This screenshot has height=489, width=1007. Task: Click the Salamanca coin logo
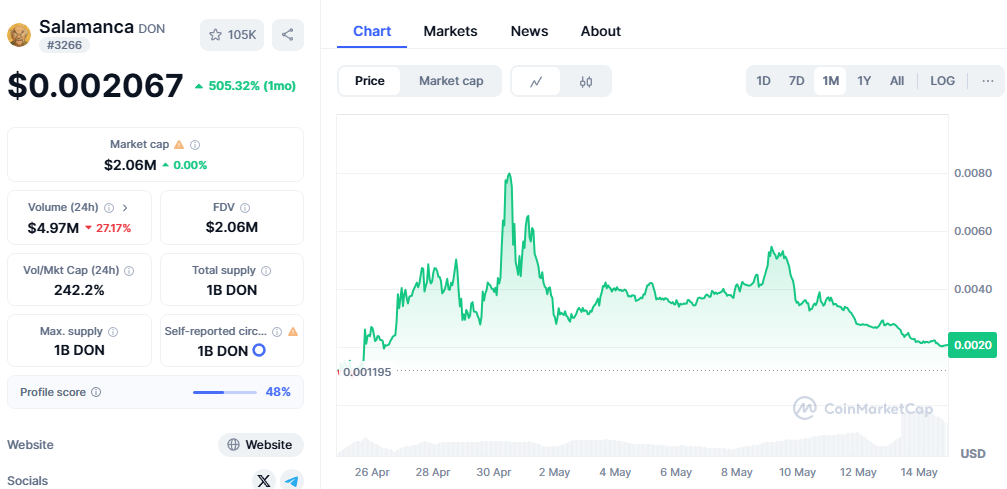coord(19,35)
